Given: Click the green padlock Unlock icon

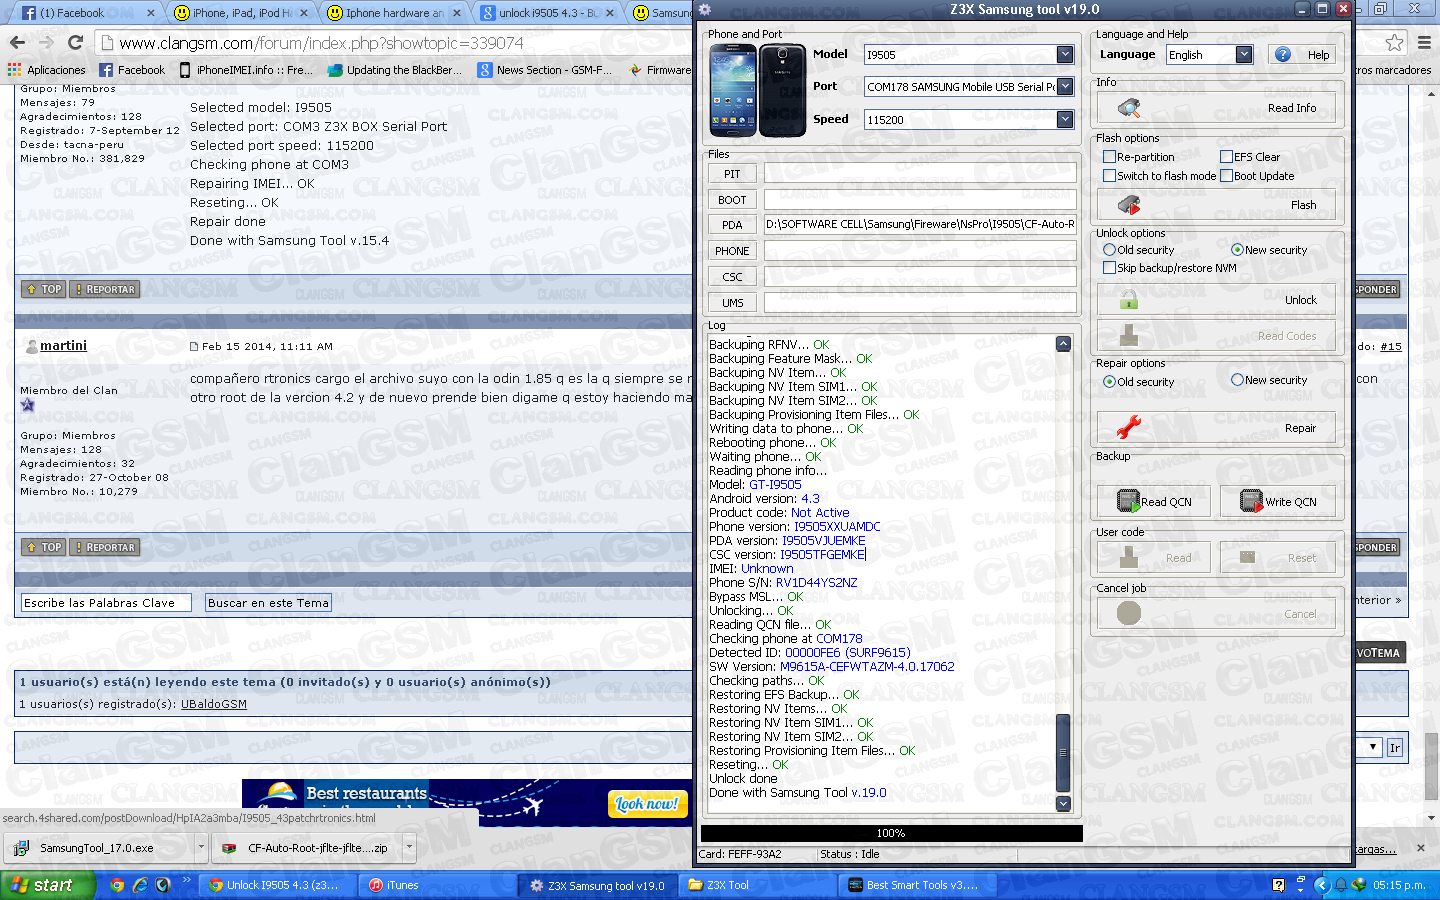Looking at the screenshot, I should (1129, 299).
